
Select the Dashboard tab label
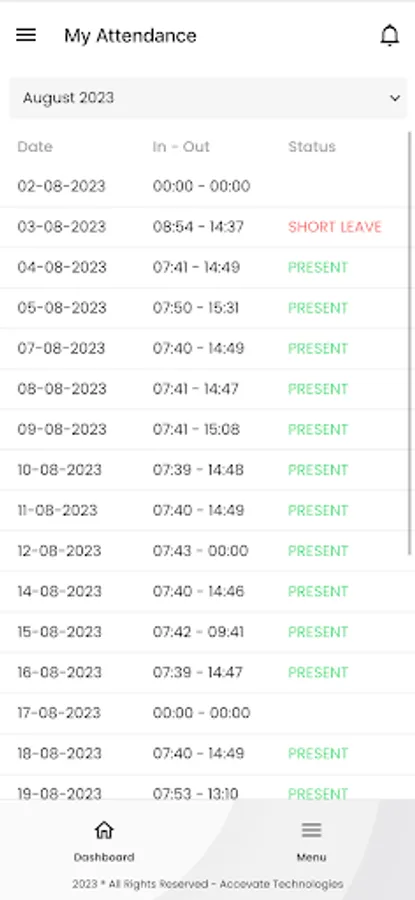point(104,857)
